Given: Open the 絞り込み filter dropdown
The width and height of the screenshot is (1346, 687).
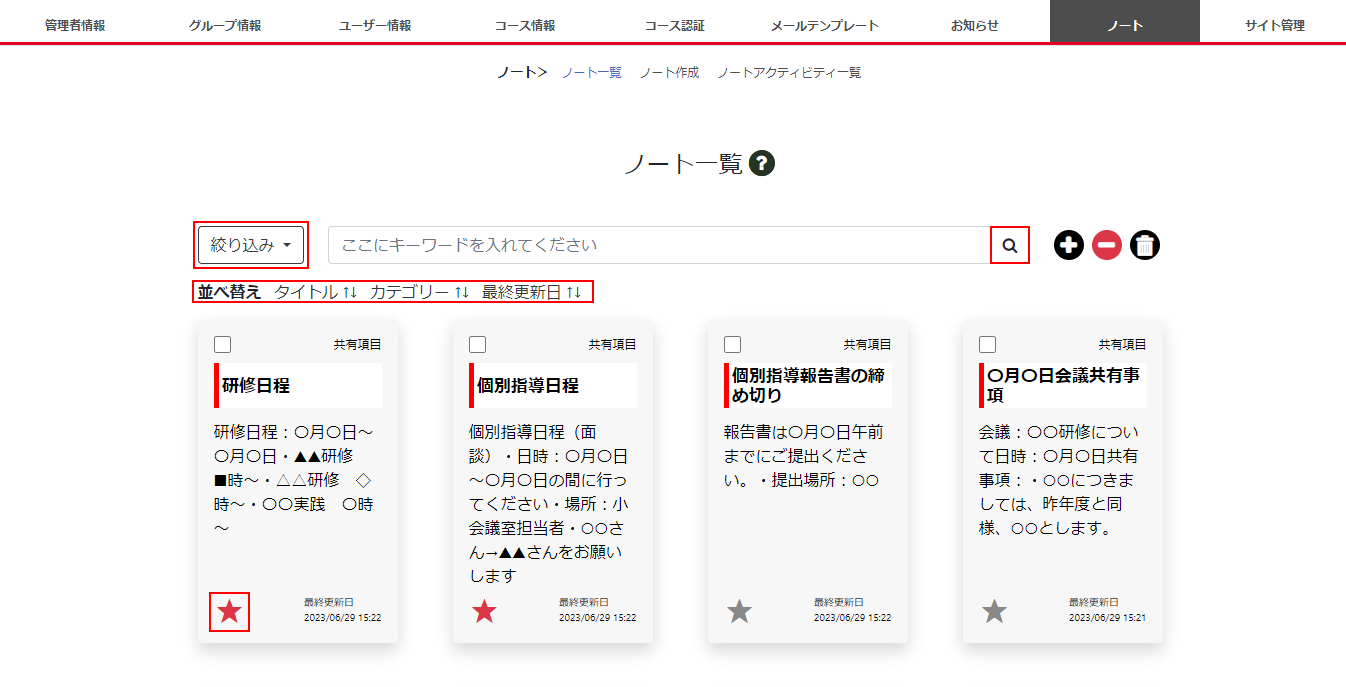Looking at the screenshot, I should coord(251,245).
